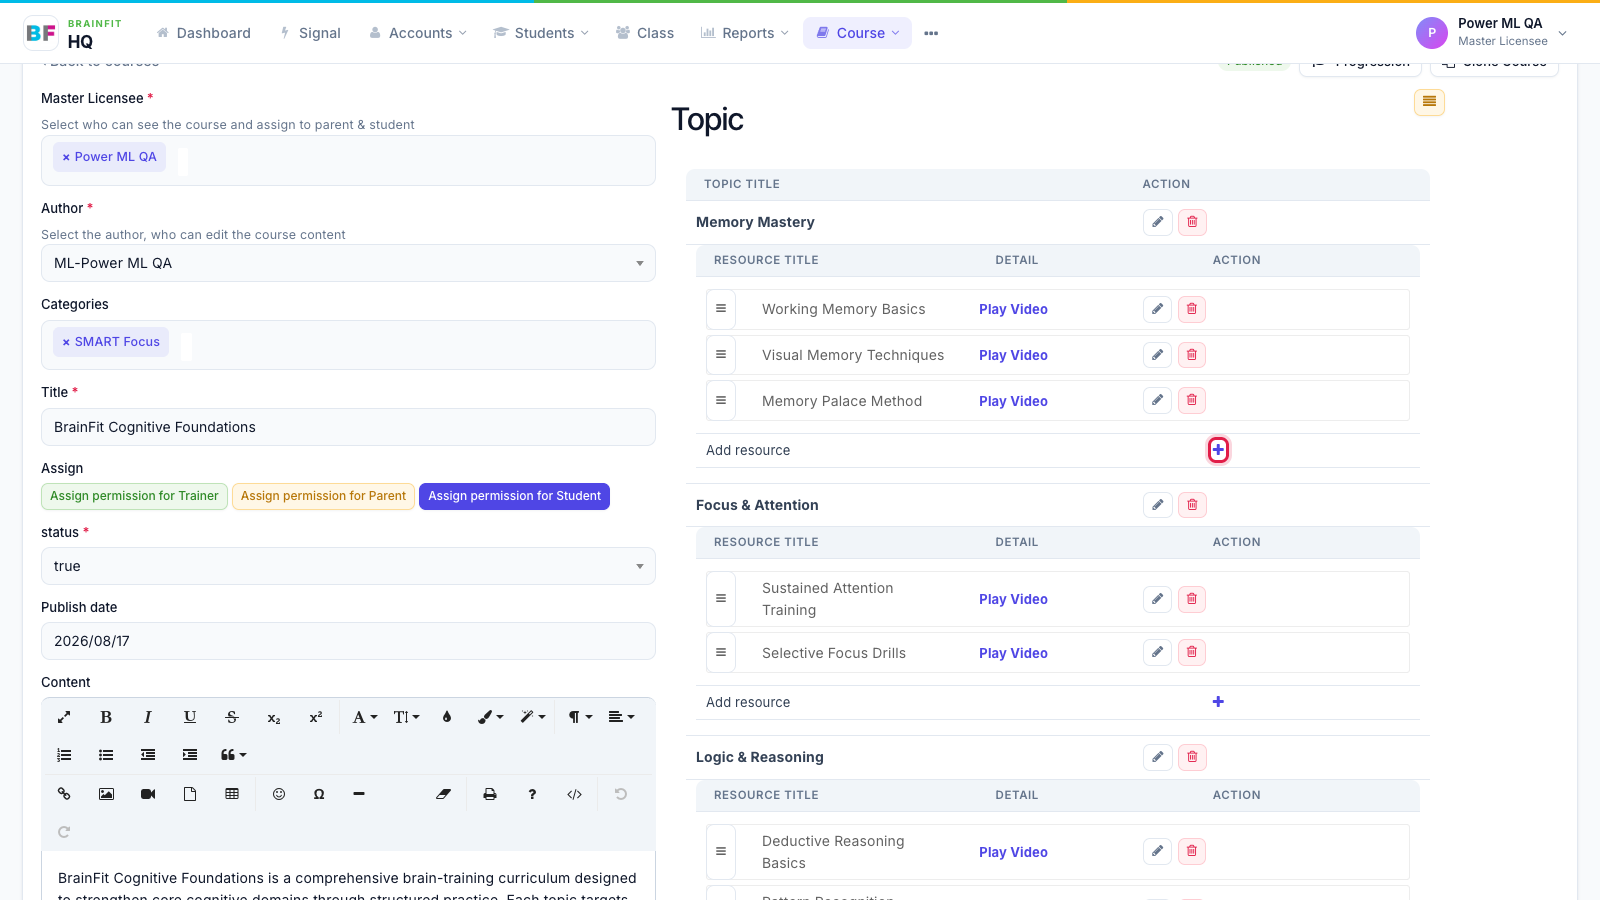Play the Working Memory Basics video

tap(1013, 309)
